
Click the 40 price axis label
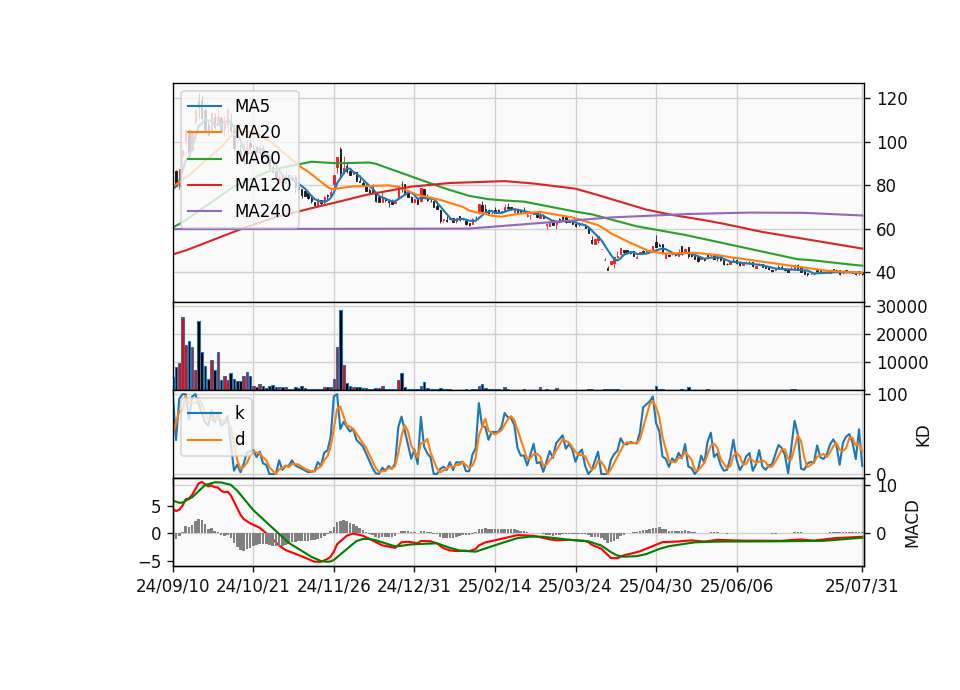coord(887,273)
